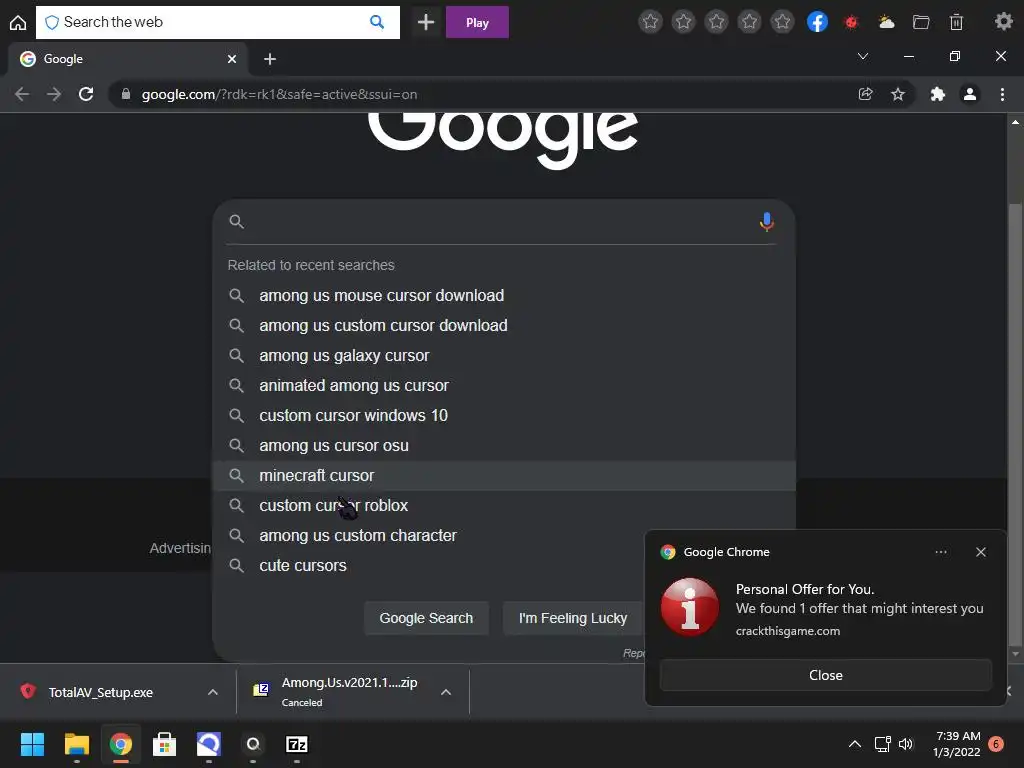This screenshot has height=768, width=1024.
Task: Open the TotalAV_Setup.exe download
Action: click(x=101, y=692)
